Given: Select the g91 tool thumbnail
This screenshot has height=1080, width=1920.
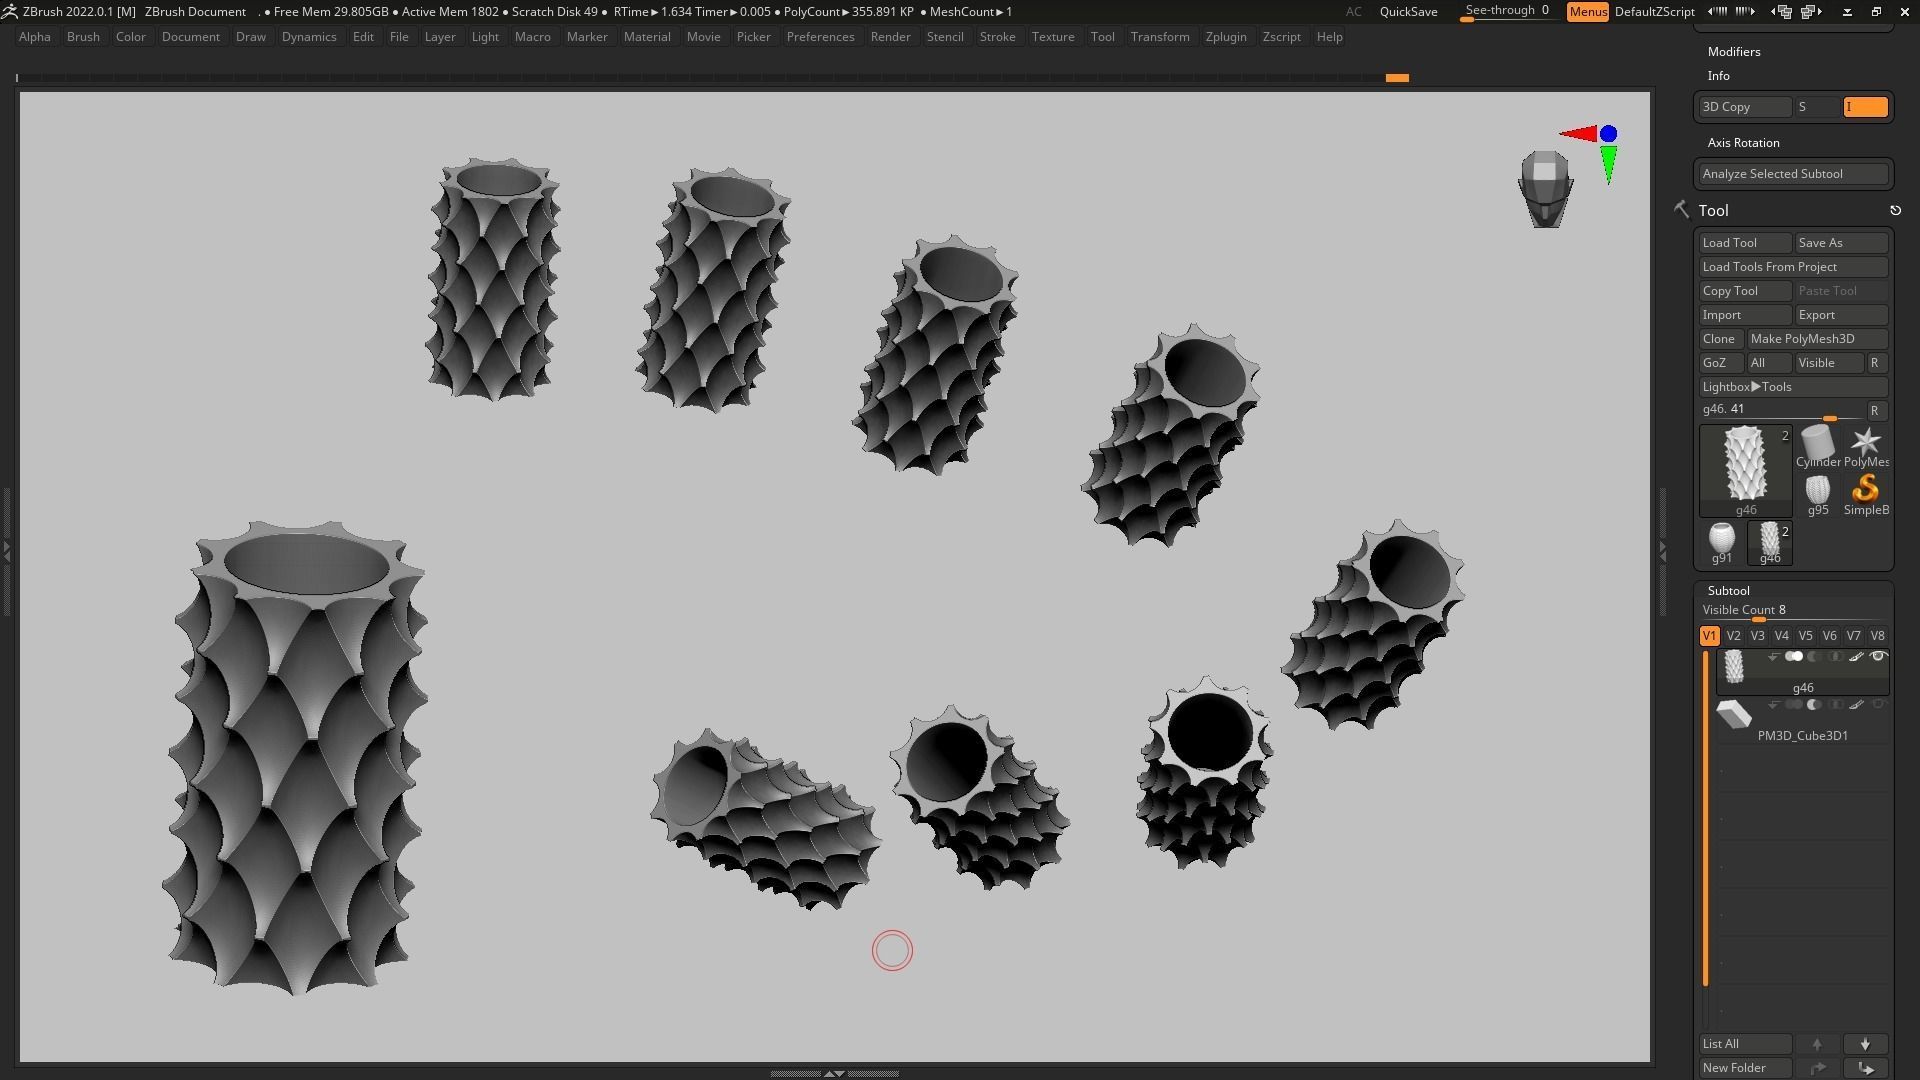Looking at the screenshot, I should click(x=1721, y=540).
